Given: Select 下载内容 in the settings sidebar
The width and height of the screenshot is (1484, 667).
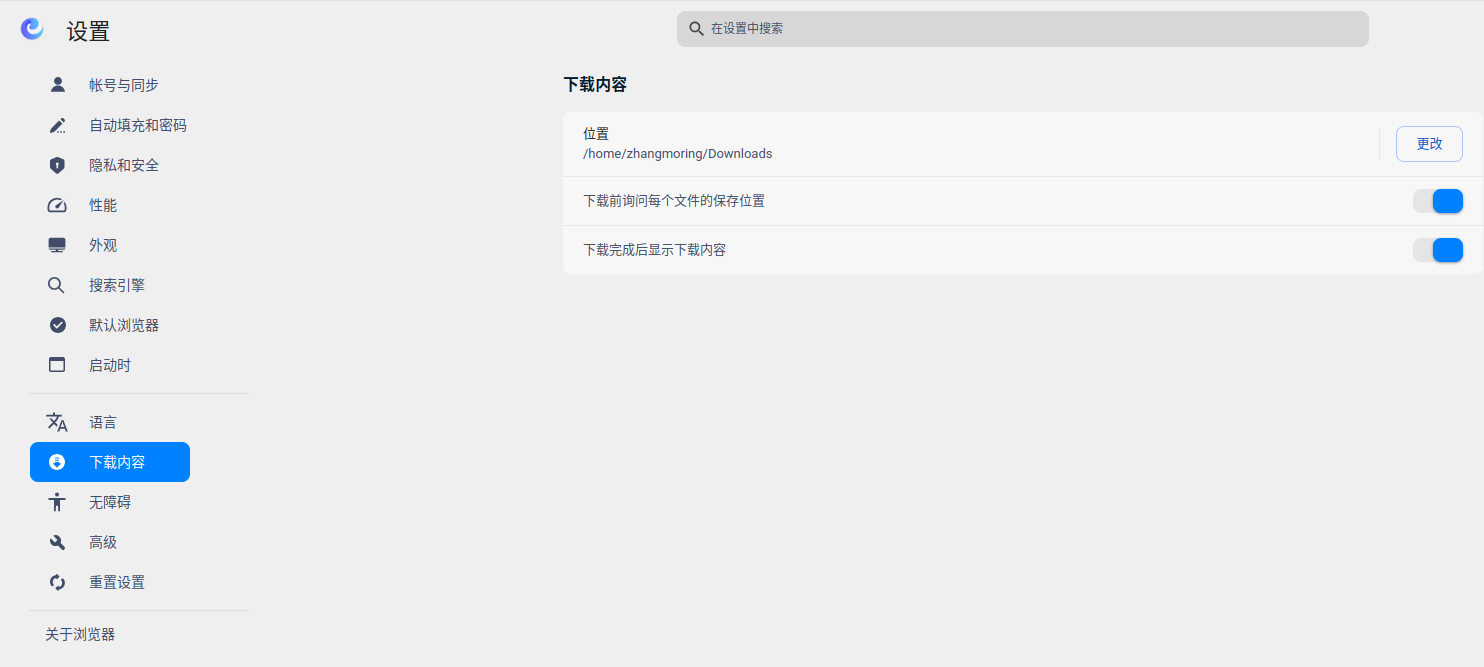Looking at the screenshot, I should pyautogui.click(x=110, y=462).
